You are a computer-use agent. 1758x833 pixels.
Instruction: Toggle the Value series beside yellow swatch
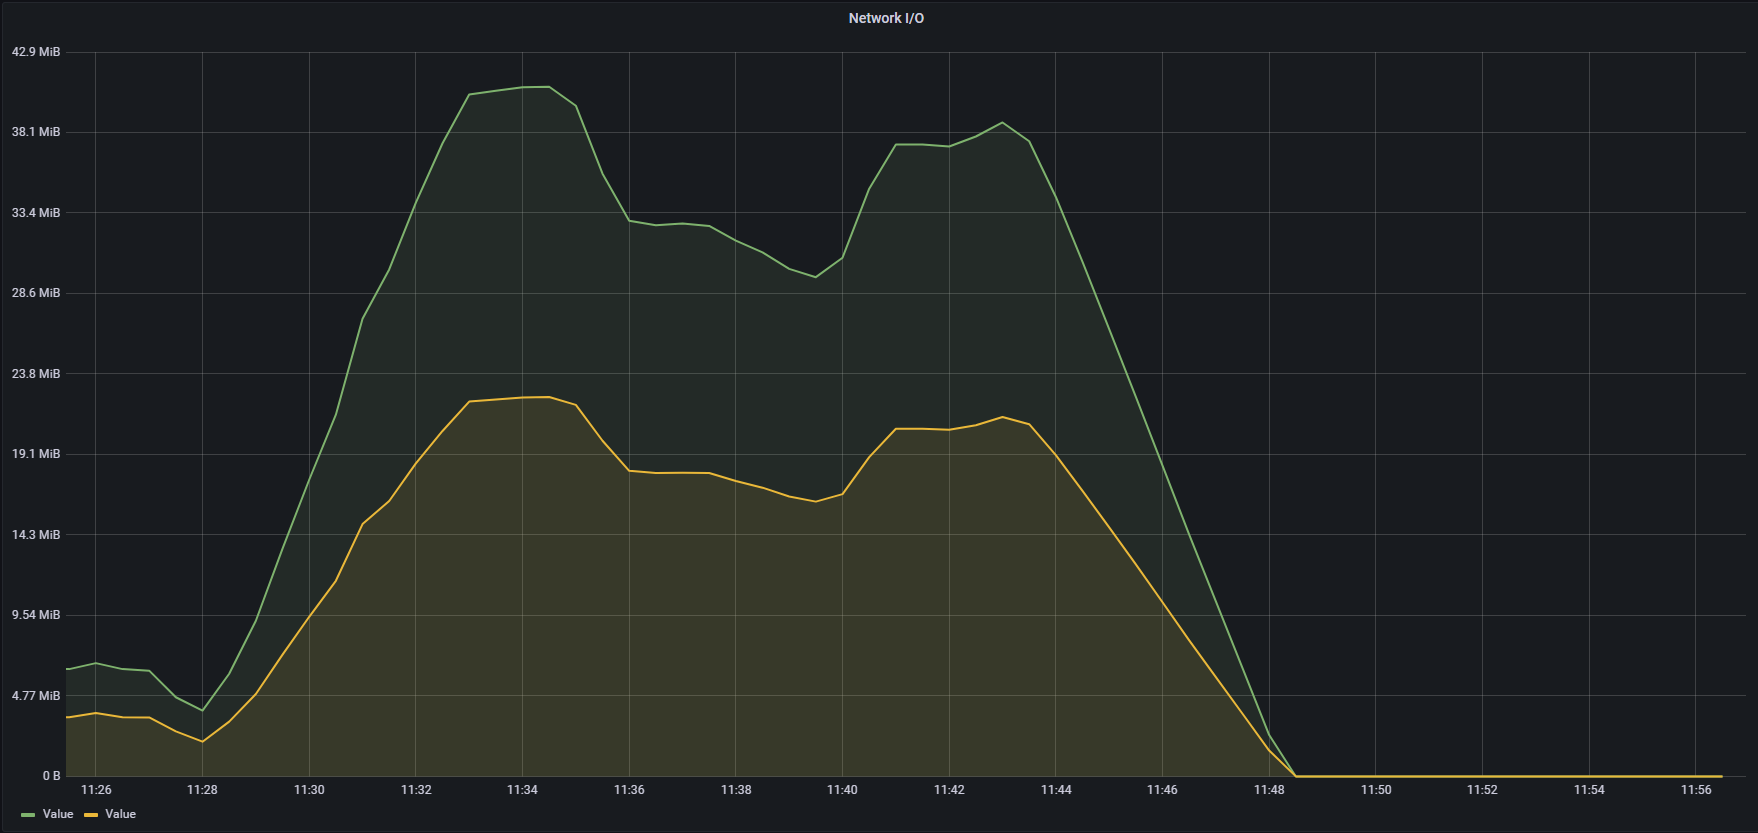[x=121, y=814]
